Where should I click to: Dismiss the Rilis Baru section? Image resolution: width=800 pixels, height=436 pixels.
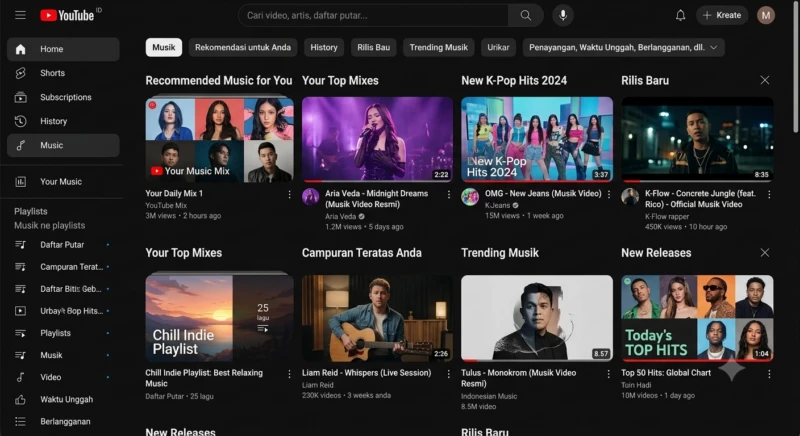pyautogui.click(x=764, y=80)
